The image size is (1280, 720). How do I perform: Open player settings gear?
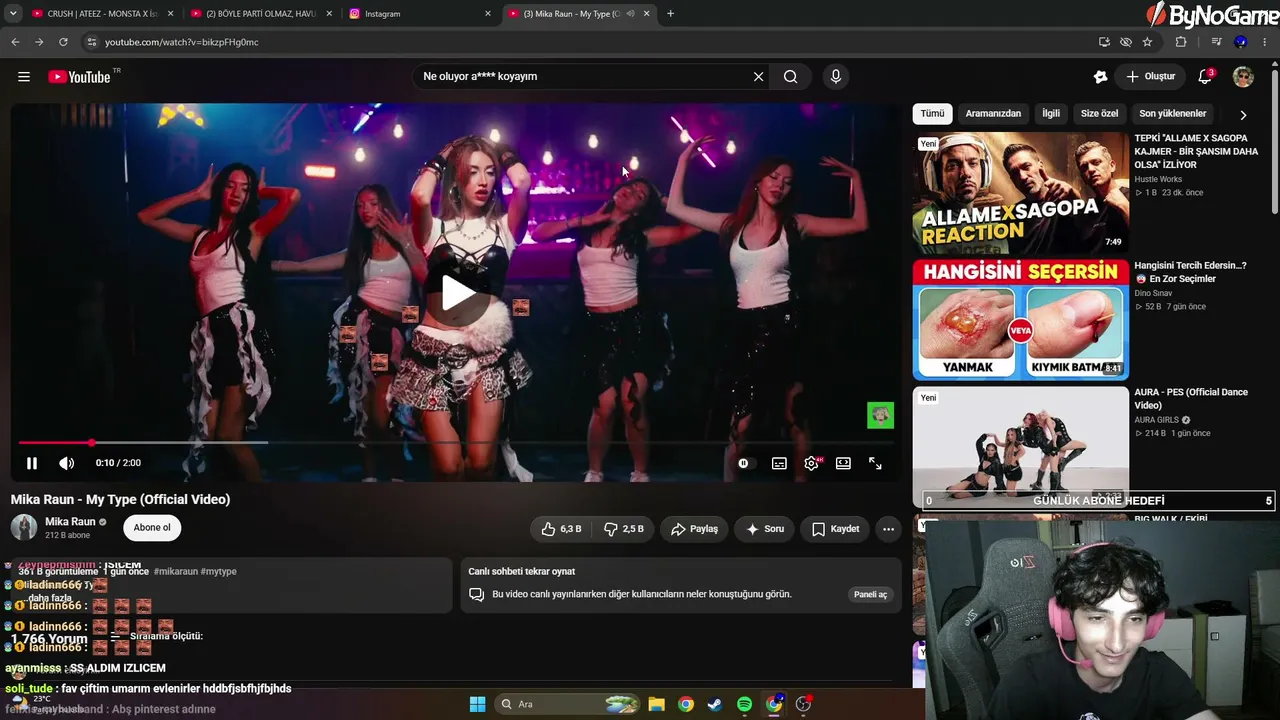tap(811, 463)
